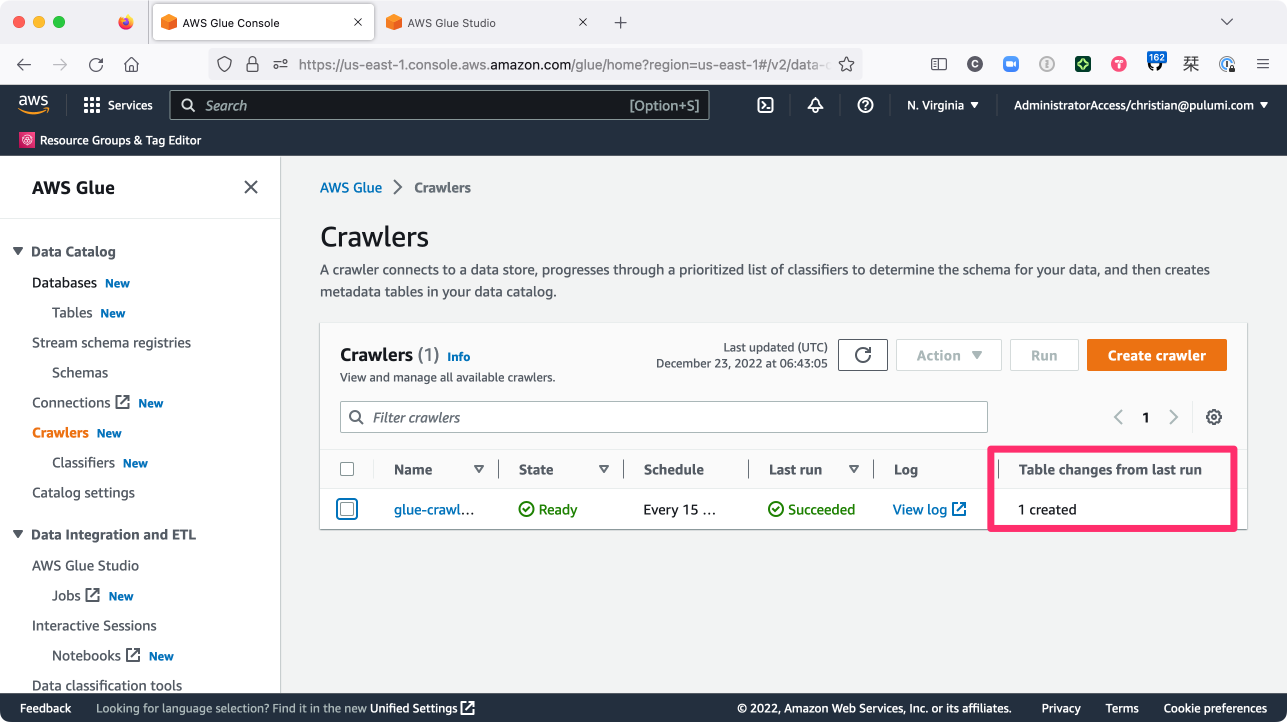Open the AdministratorAccess account dropdown

pyautogui.click(x=1141, y=105)
